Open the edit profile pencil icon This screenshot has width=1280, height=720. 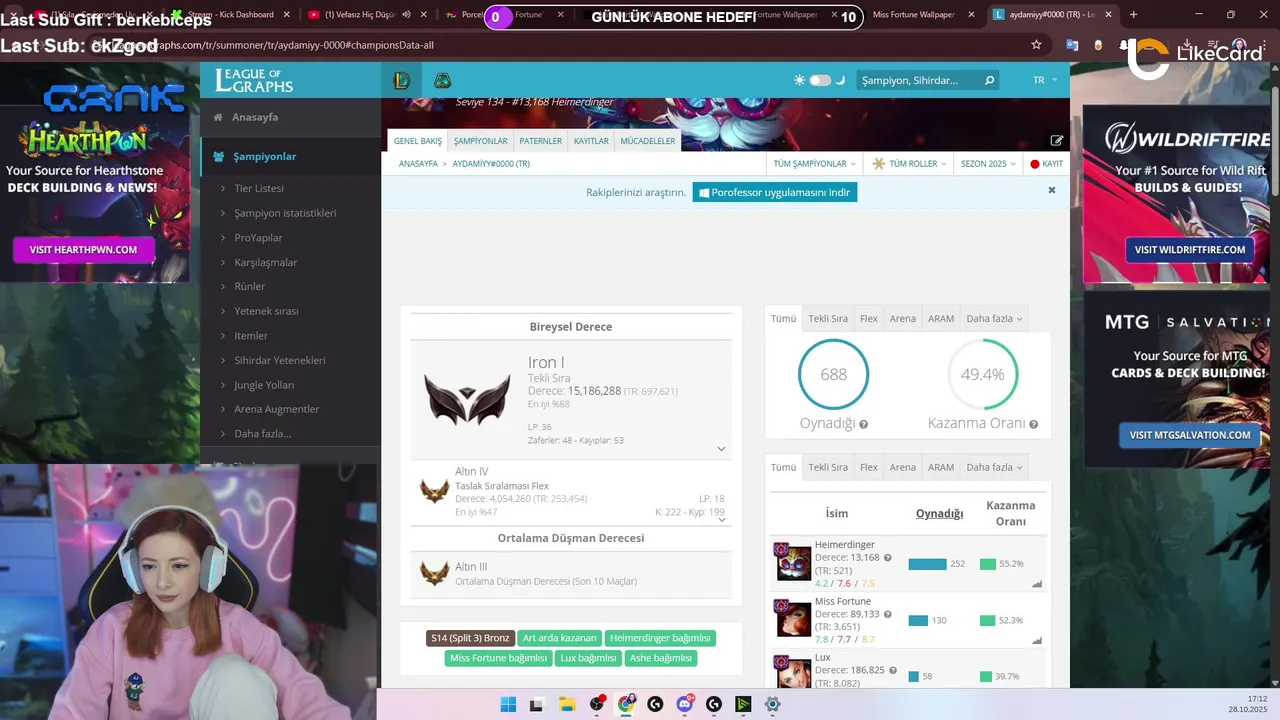click(x=1056, y=141)
